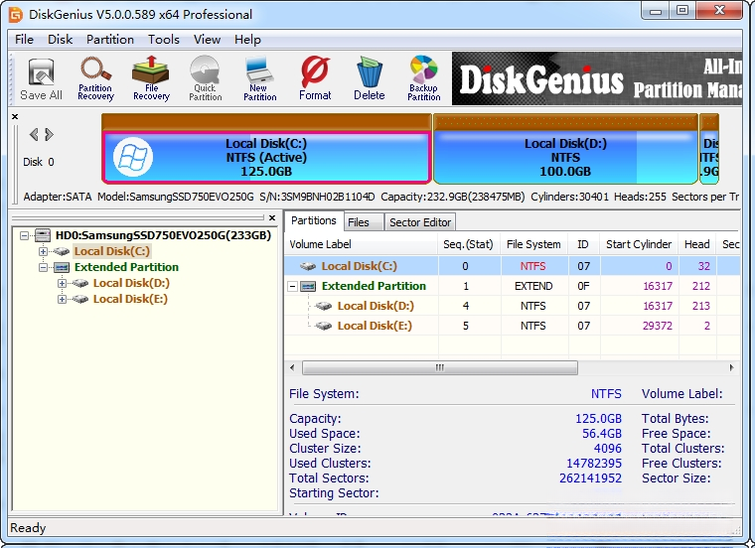The height and width of the screenshot is (548, 755).
Task: Click Local Disk(C:) drive icon in tree
Action: [62, 251]
